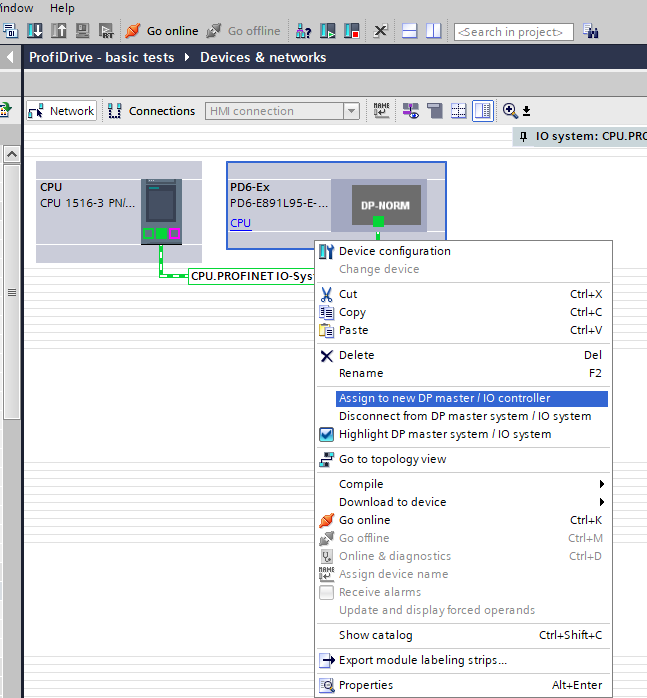
Task: Open the HMI connection dropdown
Action: pos(351,111)
